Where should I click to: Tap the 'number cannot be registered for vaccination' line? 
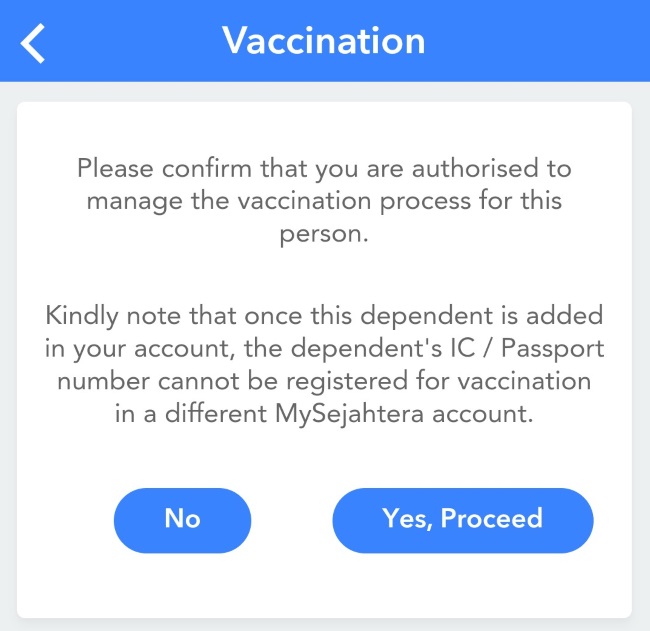[x=324, y=381]
